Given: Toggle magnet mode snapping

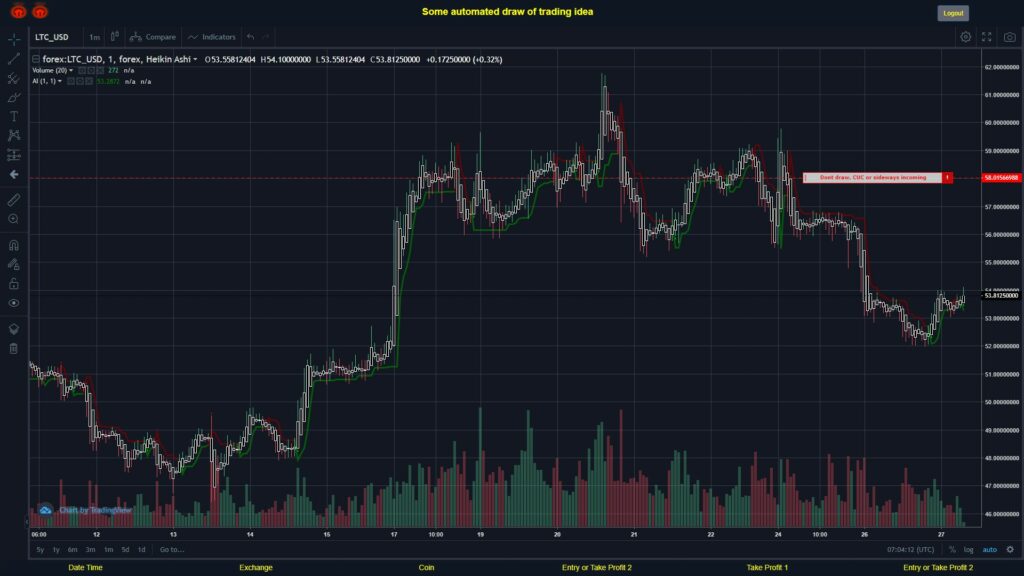Looking at the screenshot, I should (14, 246).
